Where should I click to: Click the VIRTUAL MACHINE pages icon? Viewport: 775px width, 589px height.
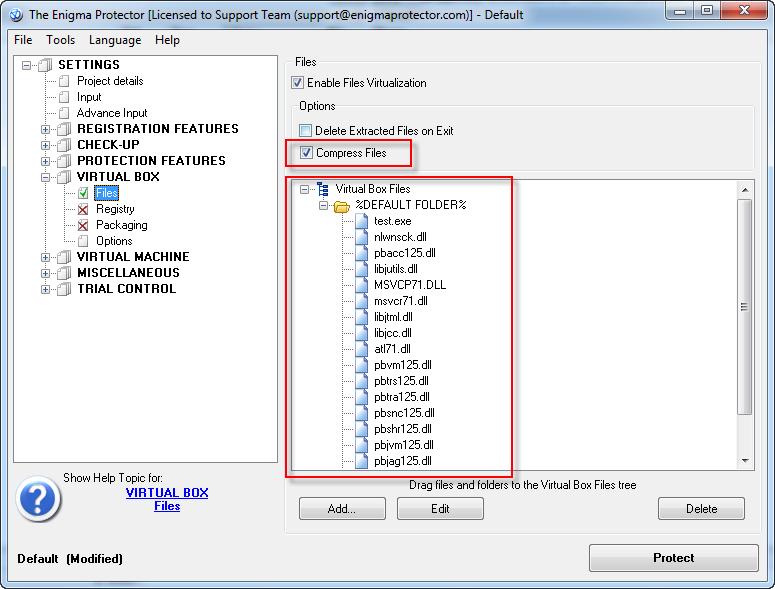64,257
